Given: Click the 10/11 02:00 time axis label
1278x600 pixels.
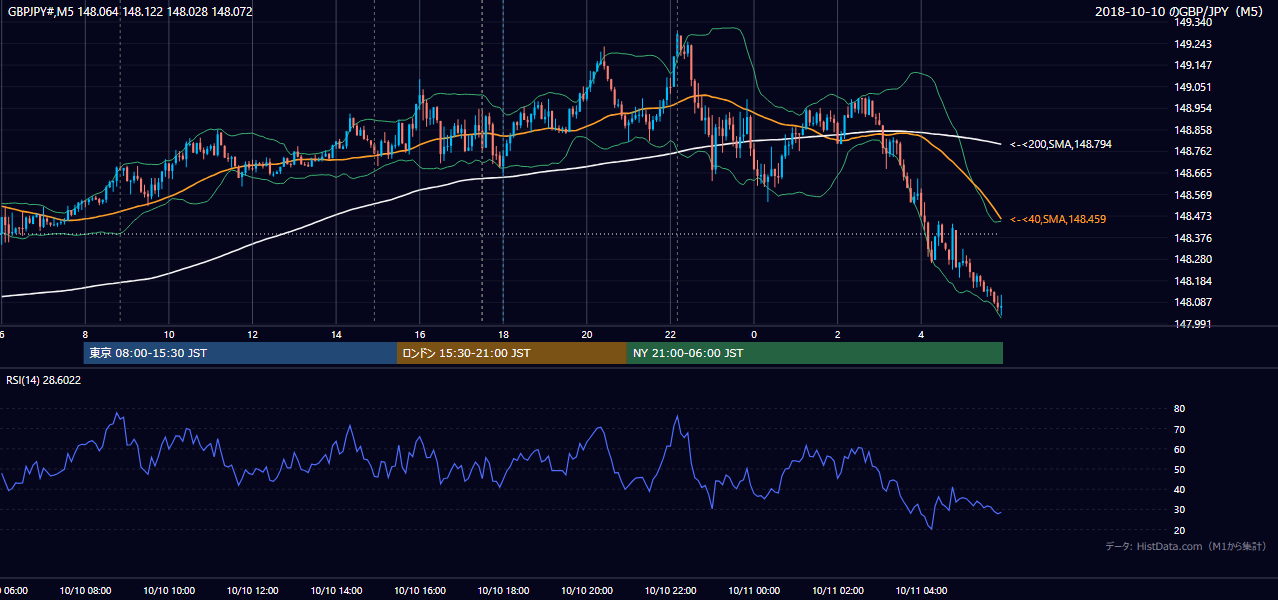Looking at the screenshot, I should click(x=838, y=591).
